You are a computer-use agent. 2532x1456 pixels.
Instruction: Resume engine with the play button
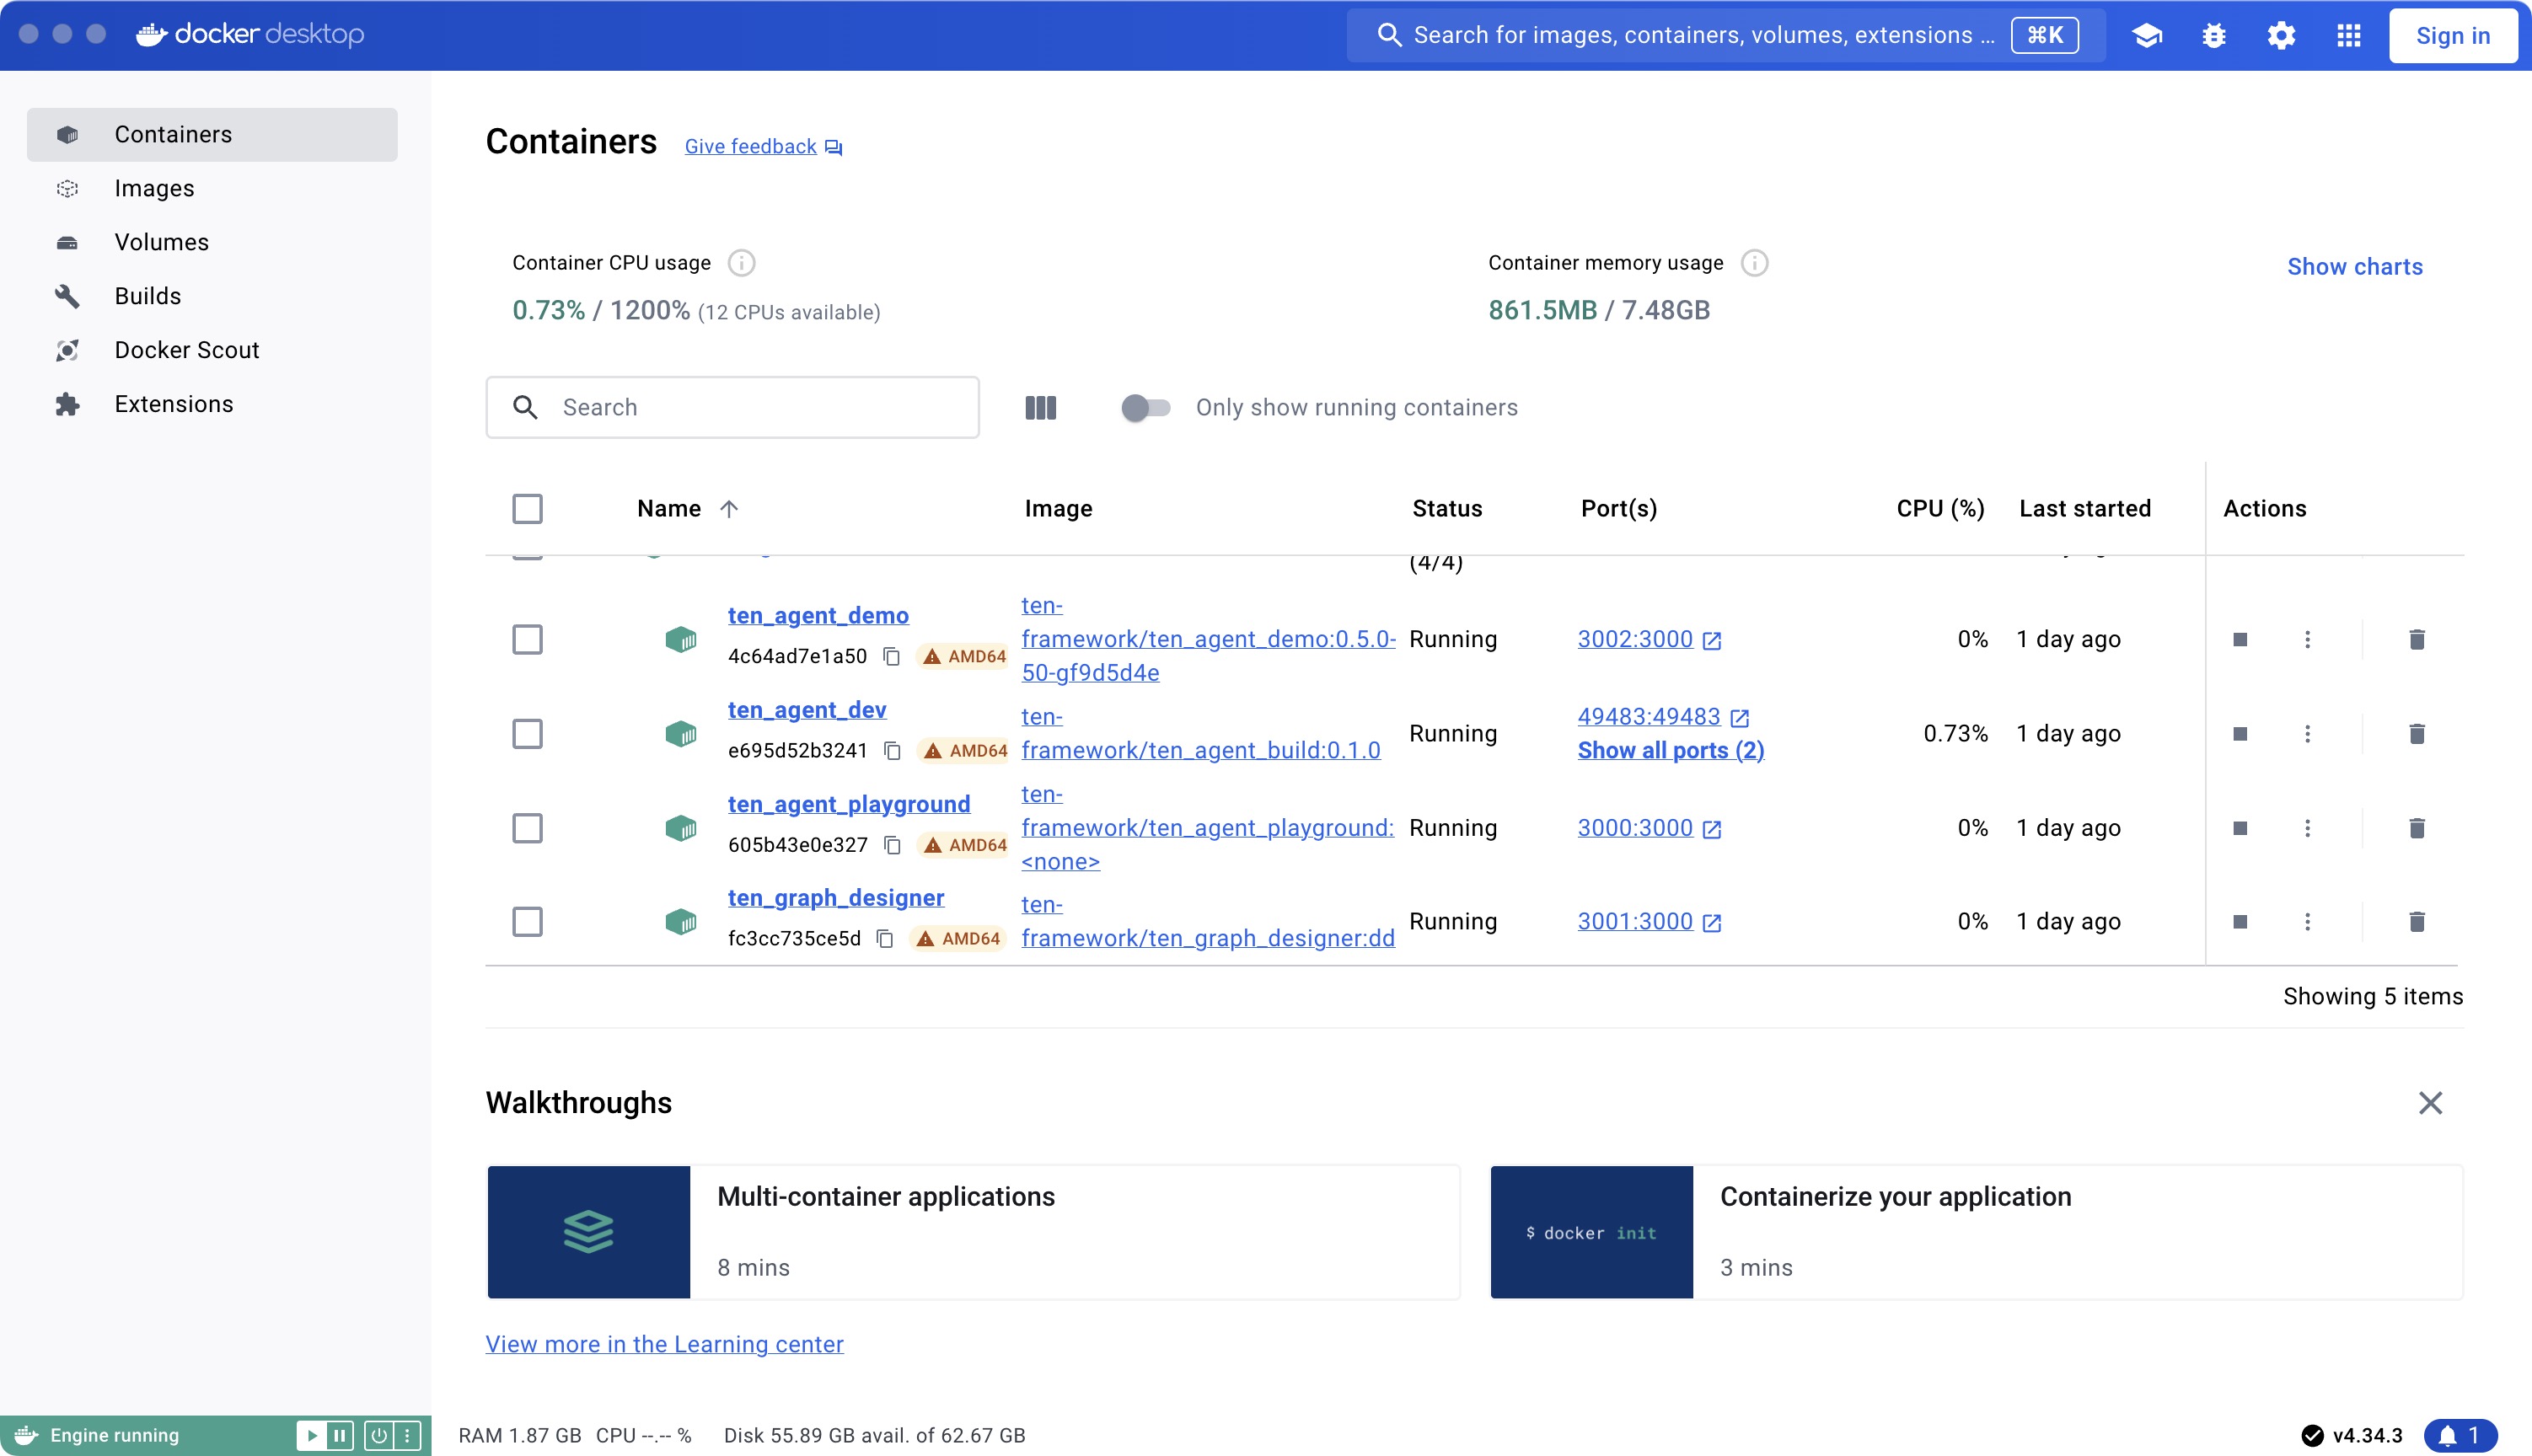pos(311,1436)
